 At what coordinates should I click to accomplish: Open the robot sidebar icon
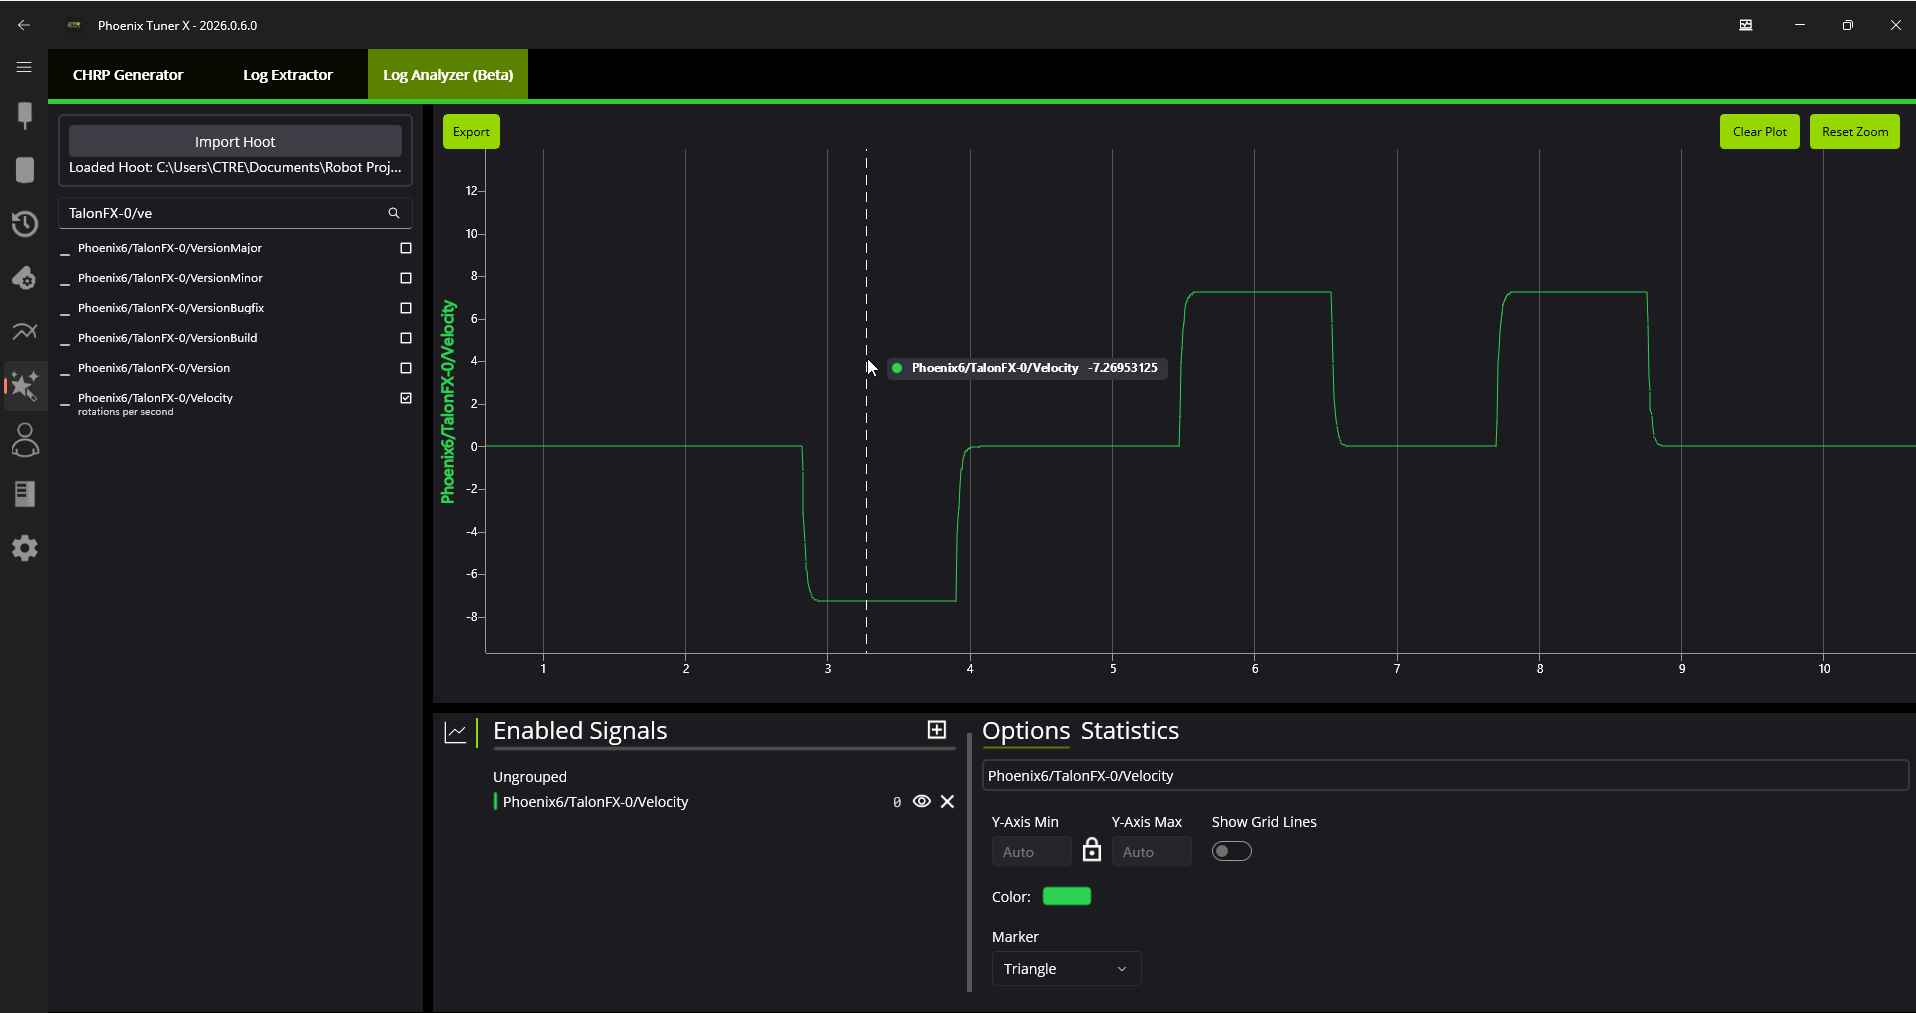click(25, 278)
